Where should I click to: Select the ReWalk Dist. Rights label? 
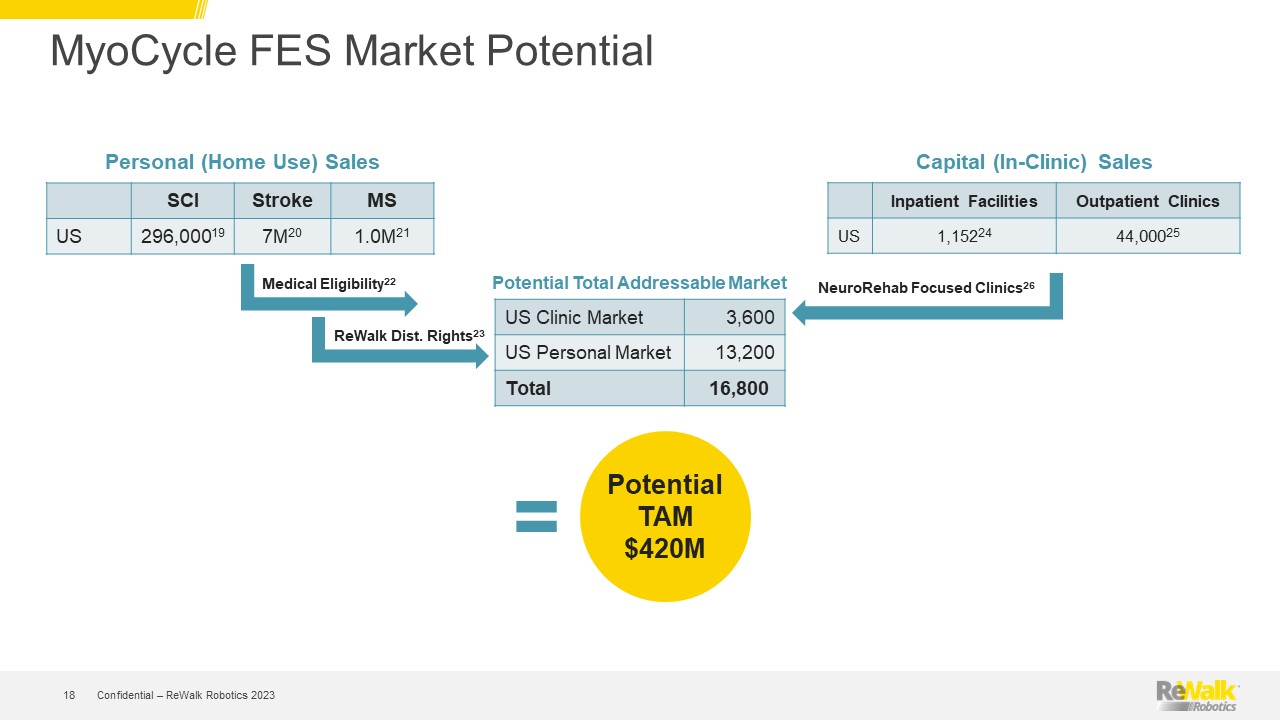point(409,336)
